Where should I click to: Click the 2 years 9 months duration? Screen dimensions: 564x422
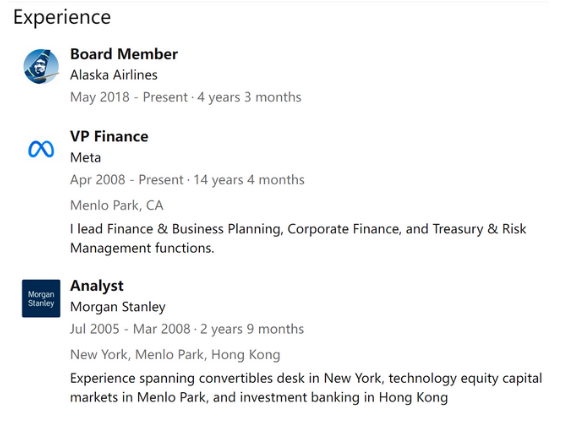click(252, 329)
